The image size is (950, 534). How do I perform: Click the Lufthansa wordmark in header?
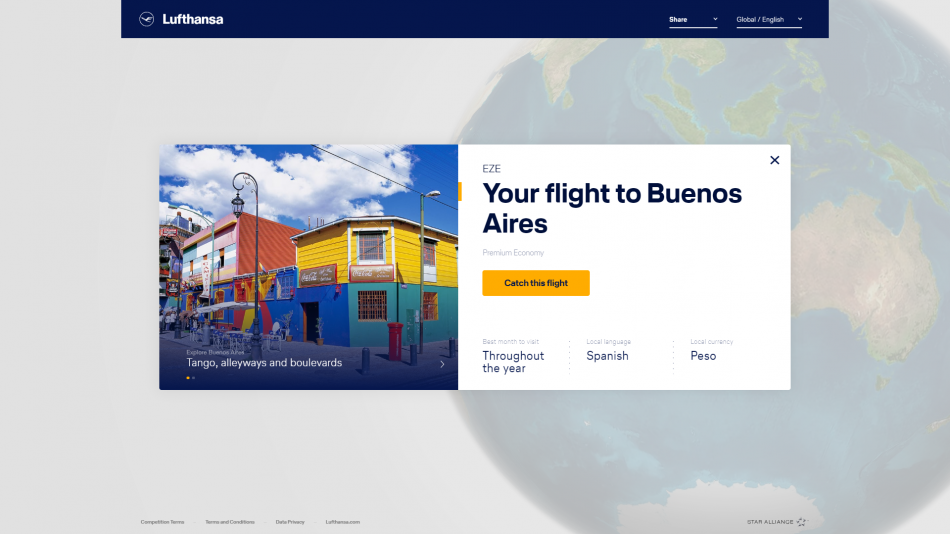tap(193, 19)
